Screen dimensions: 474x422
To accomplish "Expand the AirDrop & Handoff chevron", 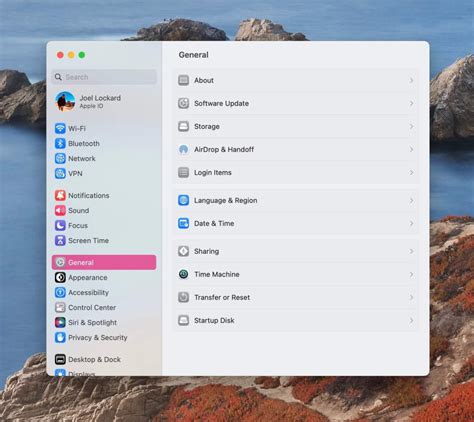I will coord(411,149).
